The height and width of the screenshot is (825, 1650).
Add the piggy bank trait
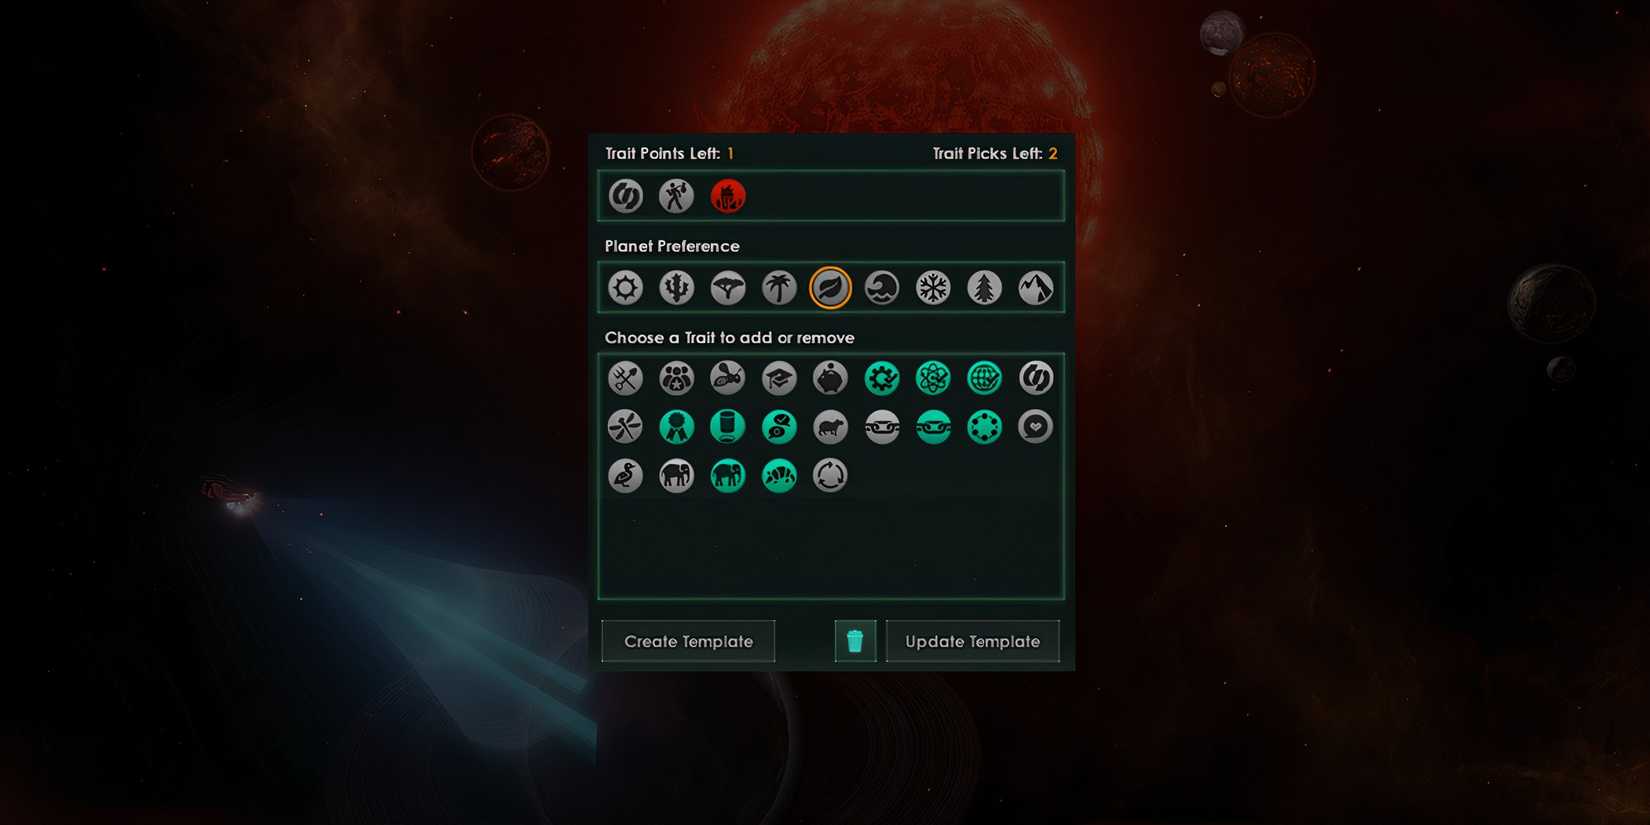click(830, 378)
